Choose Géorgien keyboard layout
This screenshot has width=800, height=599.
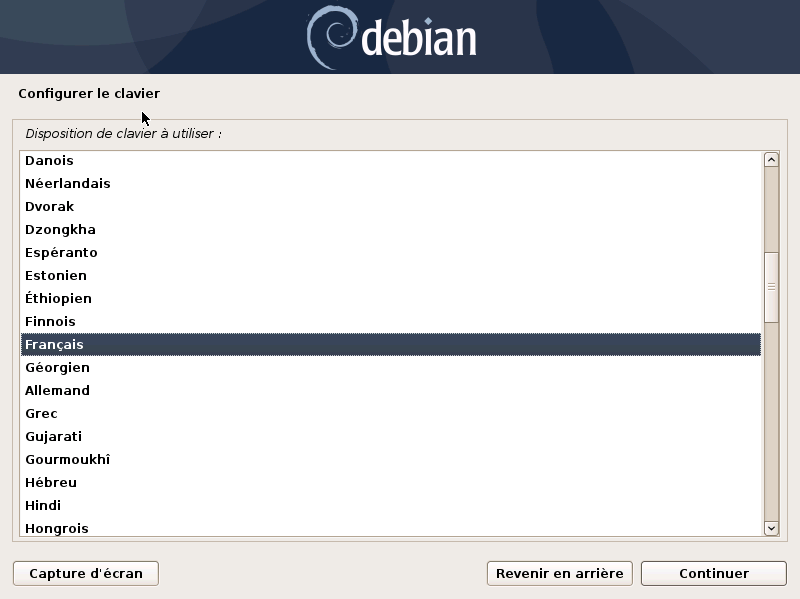tap(391, 367)
